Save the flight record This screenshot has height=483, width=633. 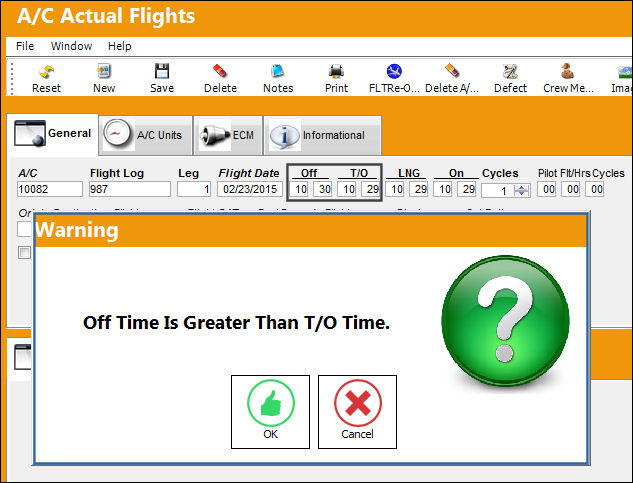click(162, 78)
